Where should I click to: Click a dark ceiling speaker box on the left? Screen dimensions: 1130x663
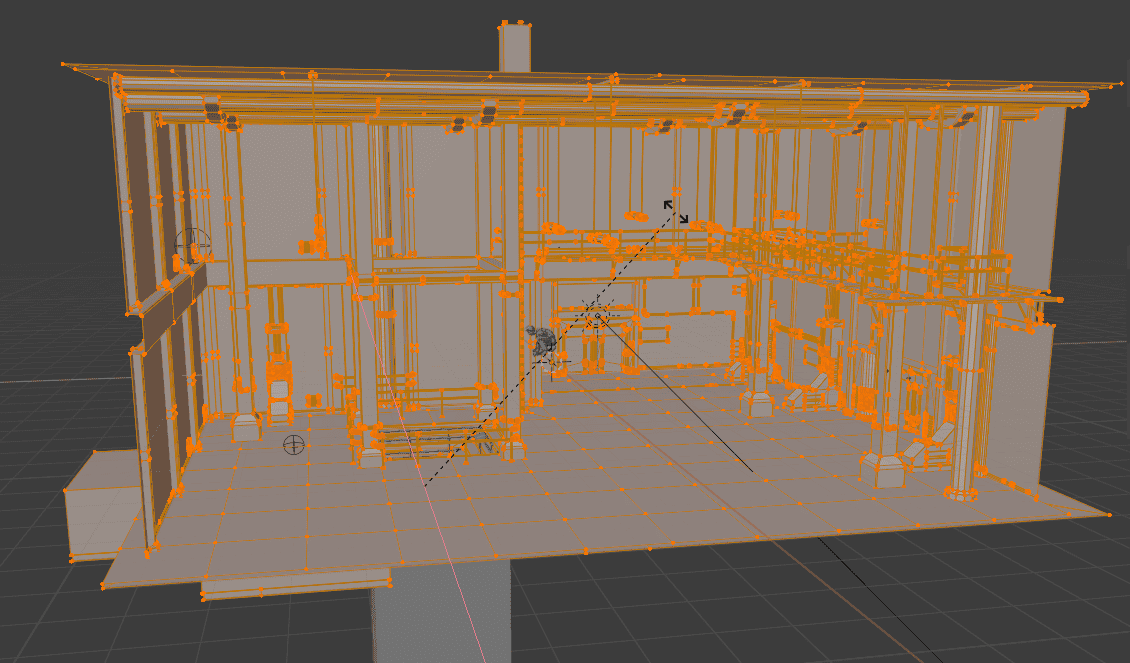(212, 110)
